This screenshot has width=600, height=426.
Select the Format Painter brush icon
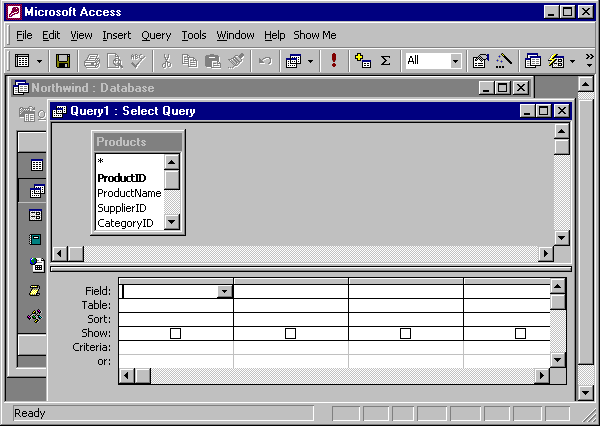point(236,61)
